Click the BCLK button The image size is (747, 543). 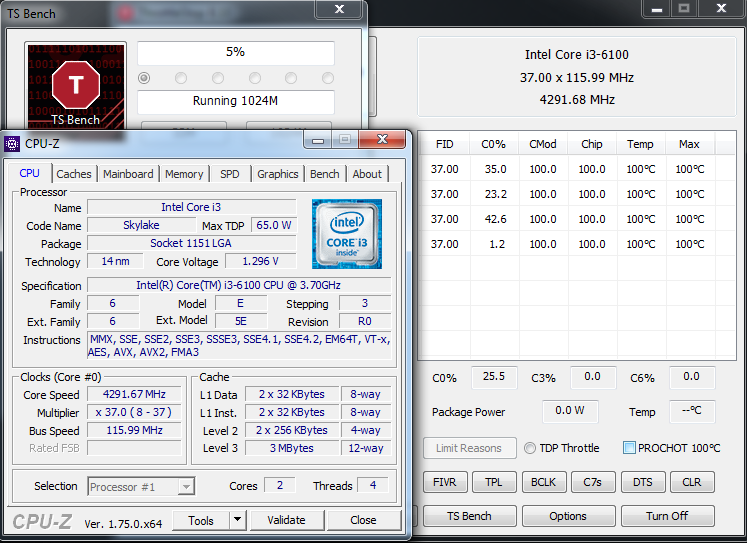(x=543, y=482)
